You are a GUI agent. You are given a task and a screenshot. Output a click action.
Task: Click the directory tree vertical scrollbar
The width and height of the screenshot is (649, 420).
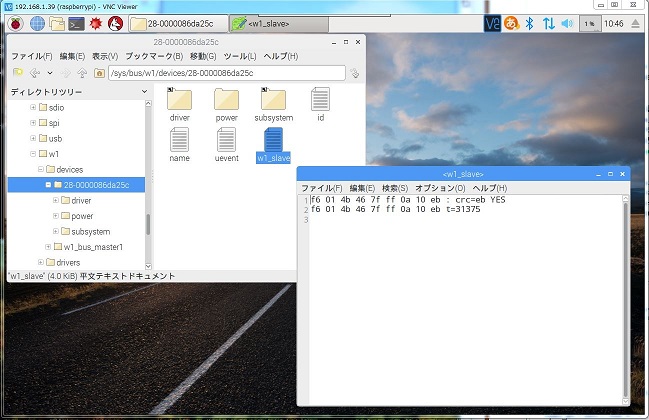click(150, 225)
